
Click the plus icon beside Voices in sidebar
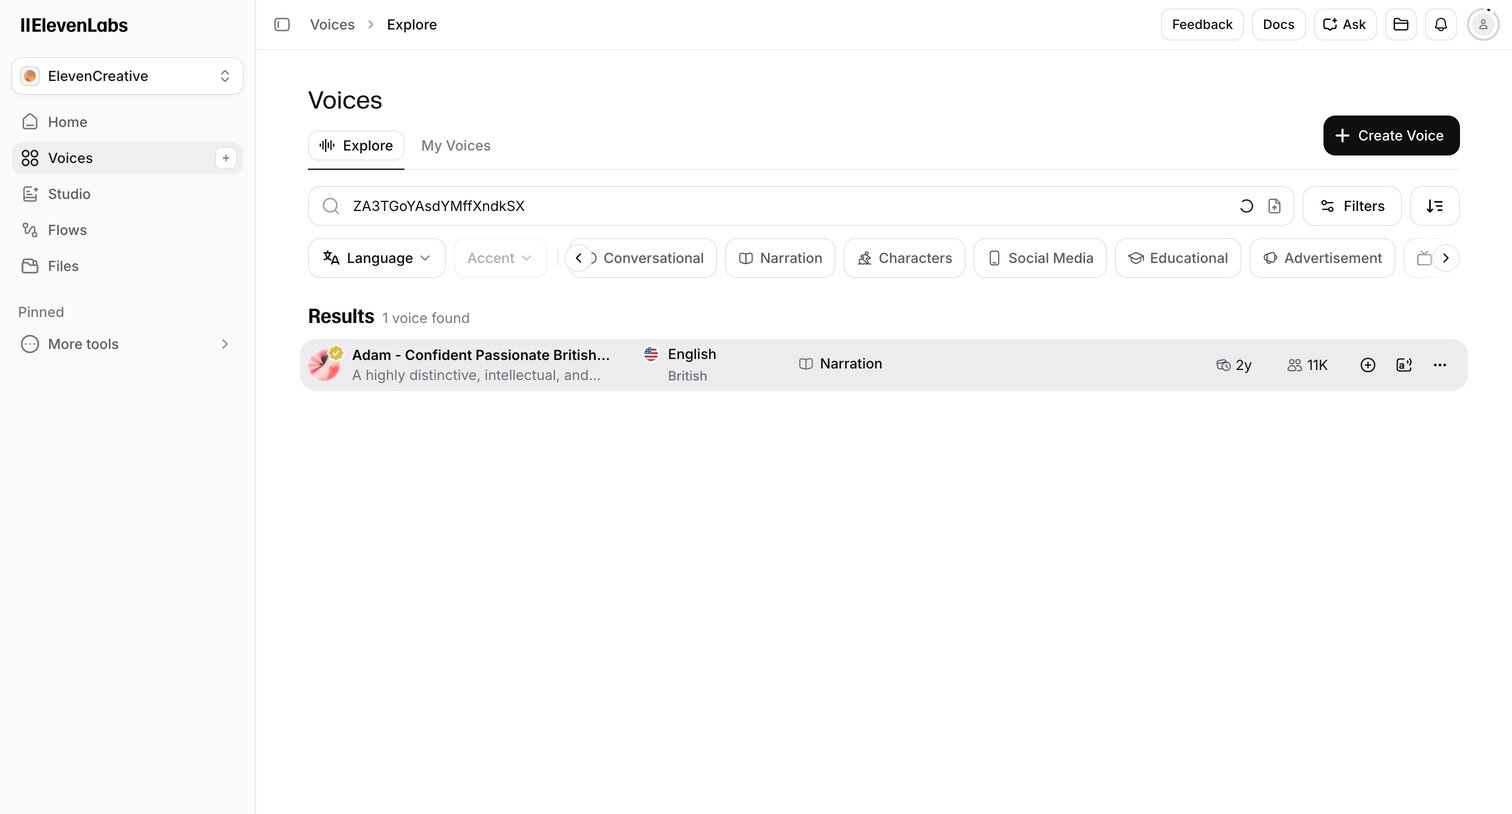[x=226, y=158]
